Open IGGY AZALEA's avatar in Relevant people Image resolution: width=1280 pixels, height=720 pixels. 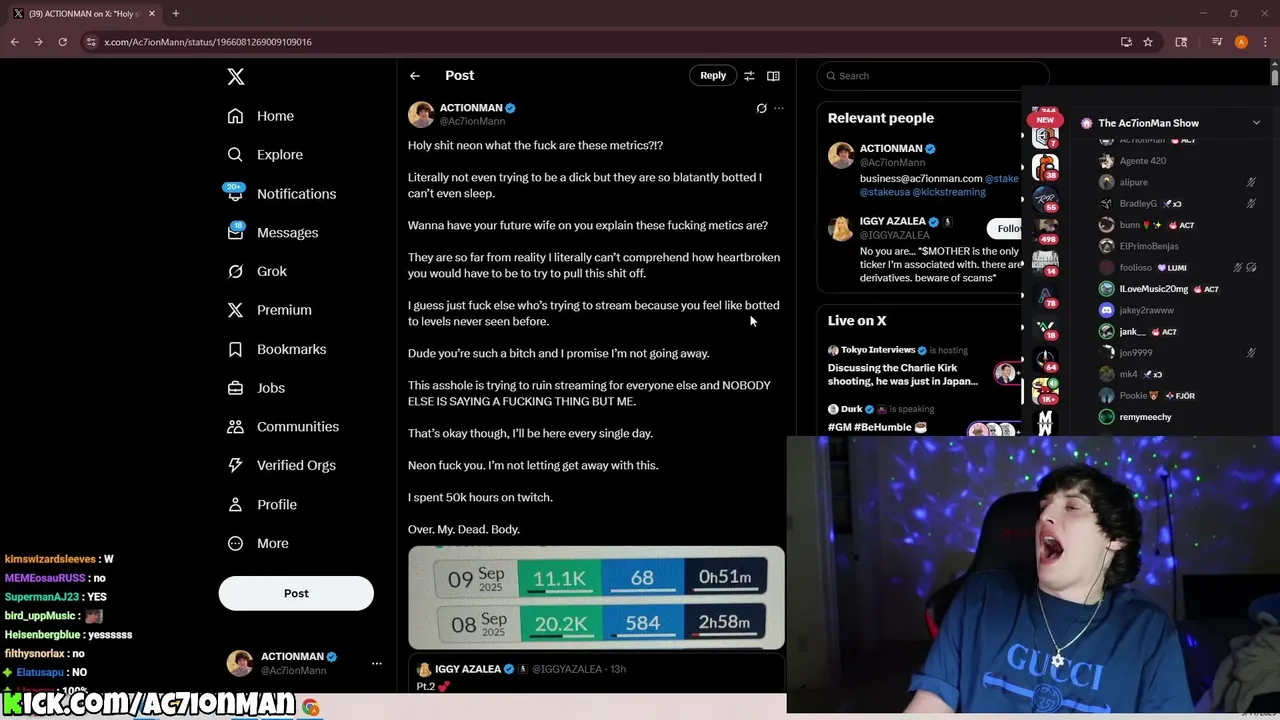point(841,227)
